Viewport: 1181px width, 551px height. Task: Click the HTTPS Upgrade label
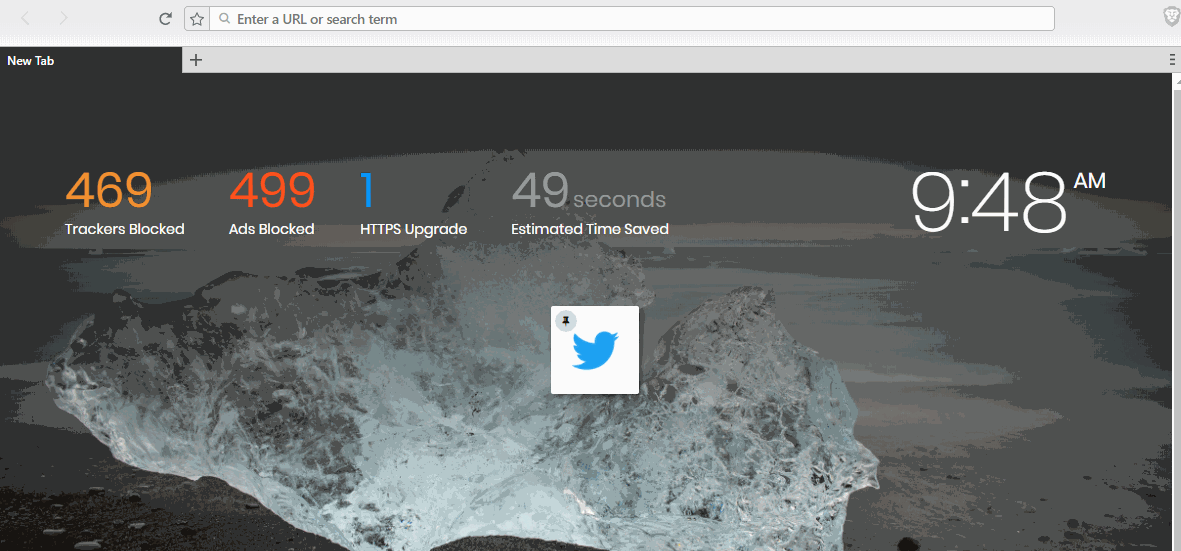tap(414, 229)
